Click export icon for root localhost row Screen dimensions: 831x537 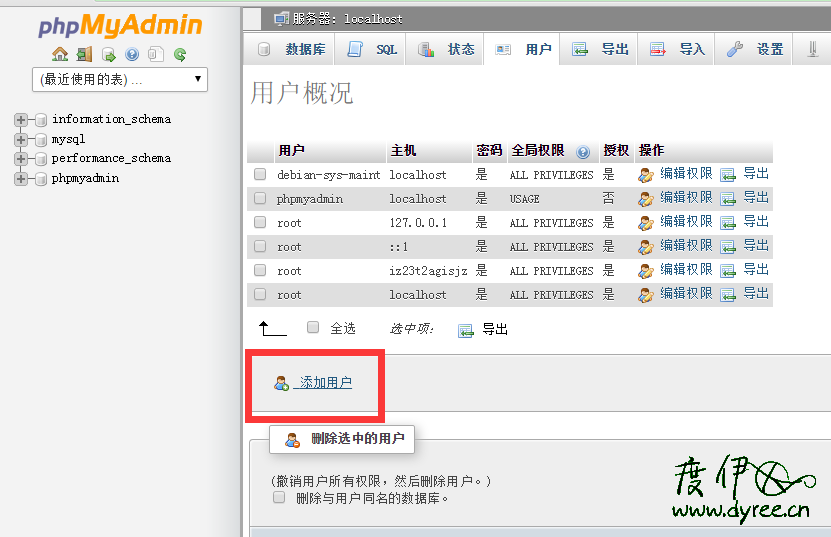click(x=728, y=295)
